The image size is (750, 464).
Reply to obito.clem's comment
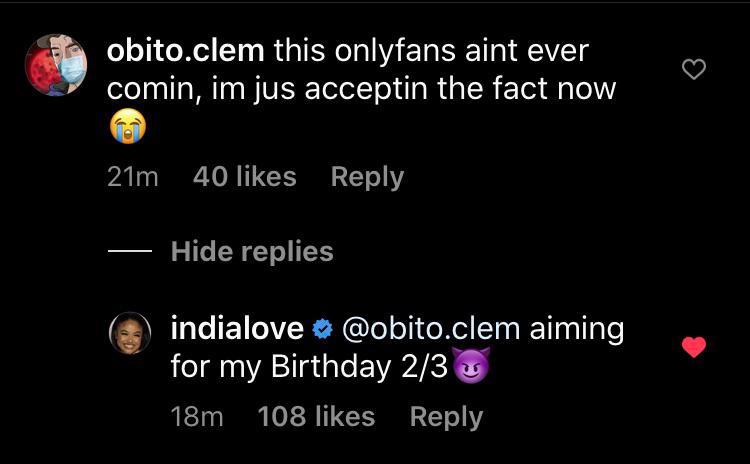(367, 177)
